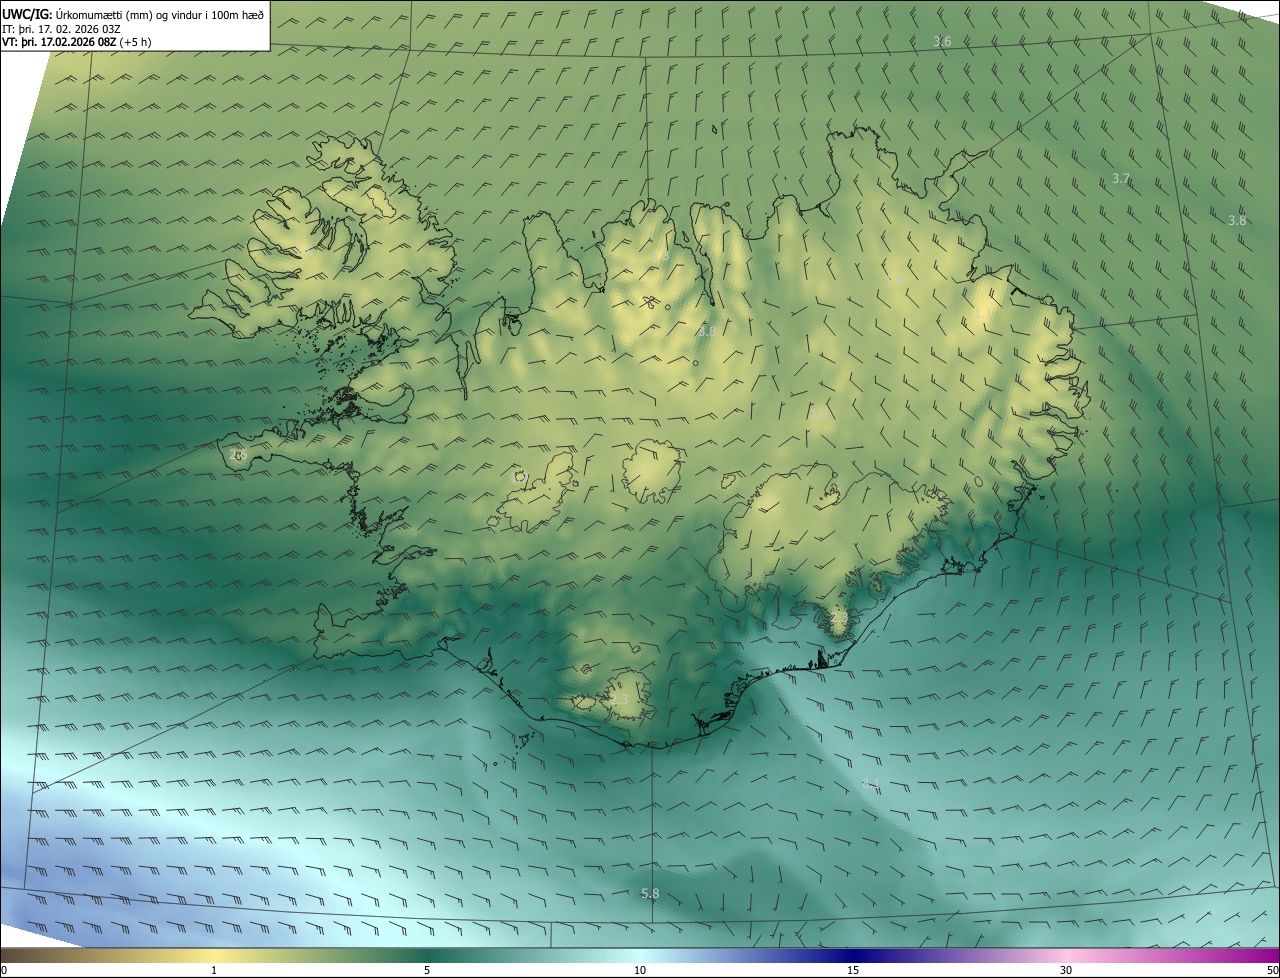Click the 3.8 value label at the map's east edge
This screenshot has height=978, width=1280.
tap(1237, 220)
